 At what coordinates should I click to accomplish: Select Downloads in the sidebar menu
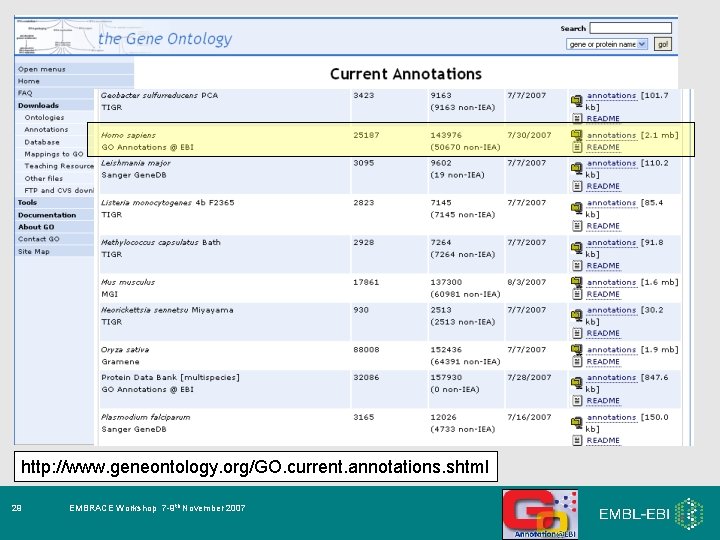pos(38,105)
